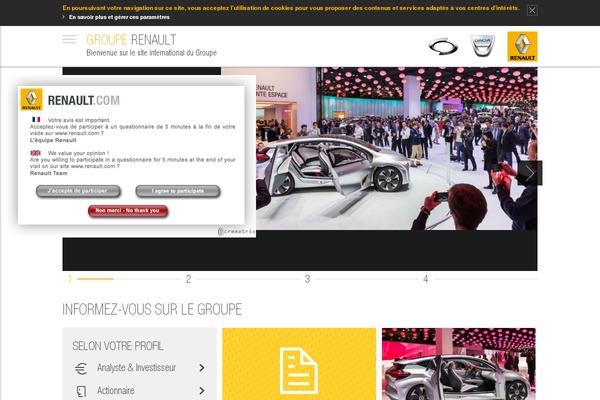Image resolution: width=600 pixels, height=400 pixels.
Task: Jump to carousel slide 1
Action: pos(70,279)
